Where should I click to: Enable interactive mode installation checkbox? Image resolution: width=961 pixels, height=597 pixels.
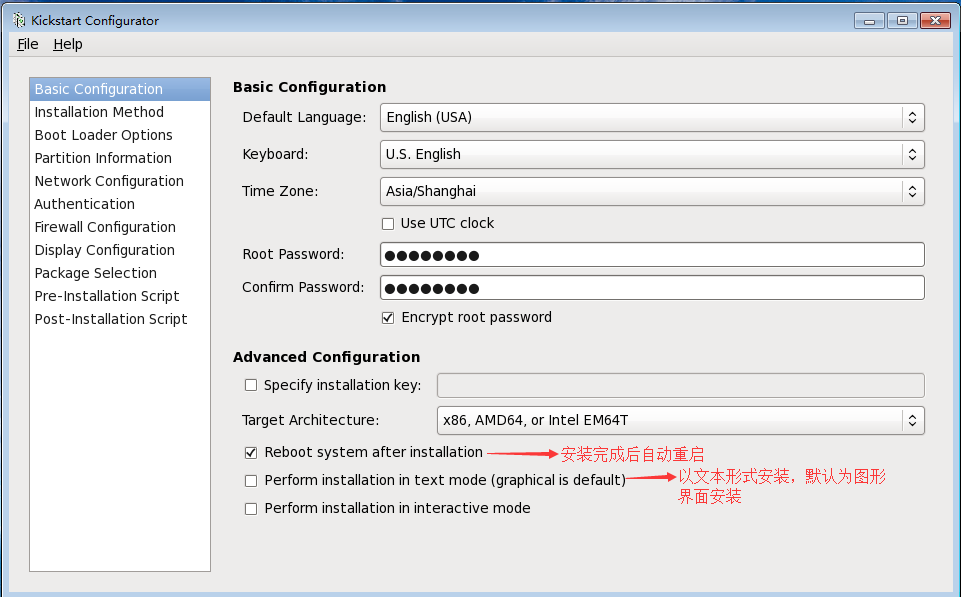pos(251,509)
